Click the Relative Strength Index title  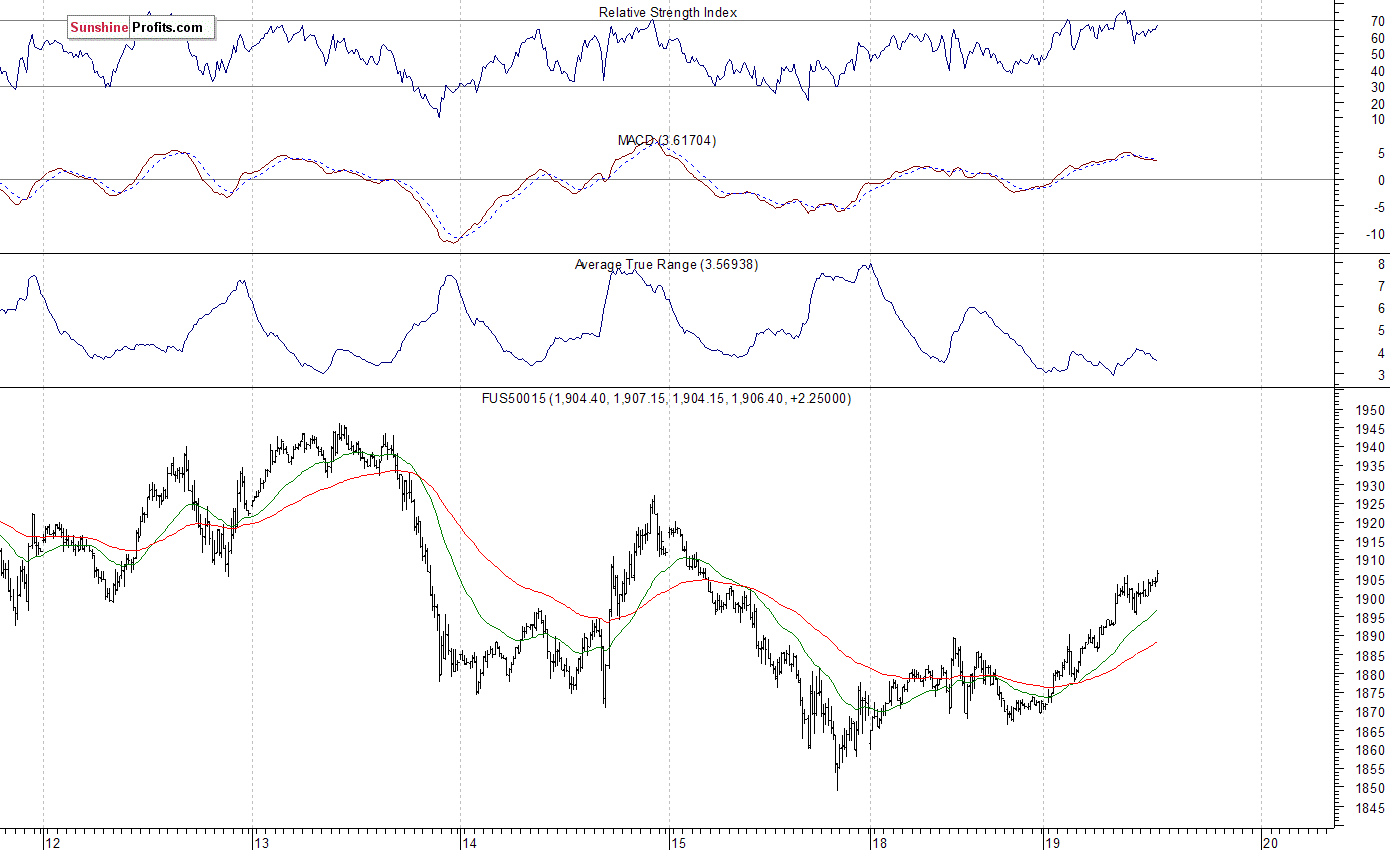tap(668, 12)
